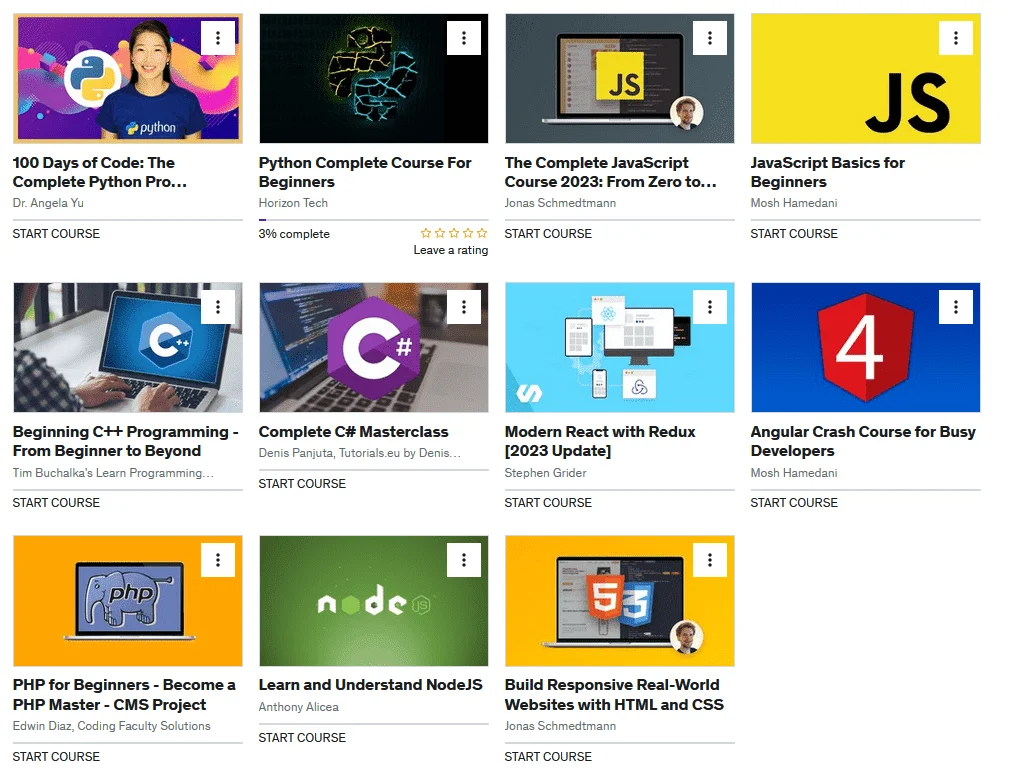The image size is (1033, 771).
Task: Click the '3% complete' text
Action: pyautogui.click(x=294, y=234)
